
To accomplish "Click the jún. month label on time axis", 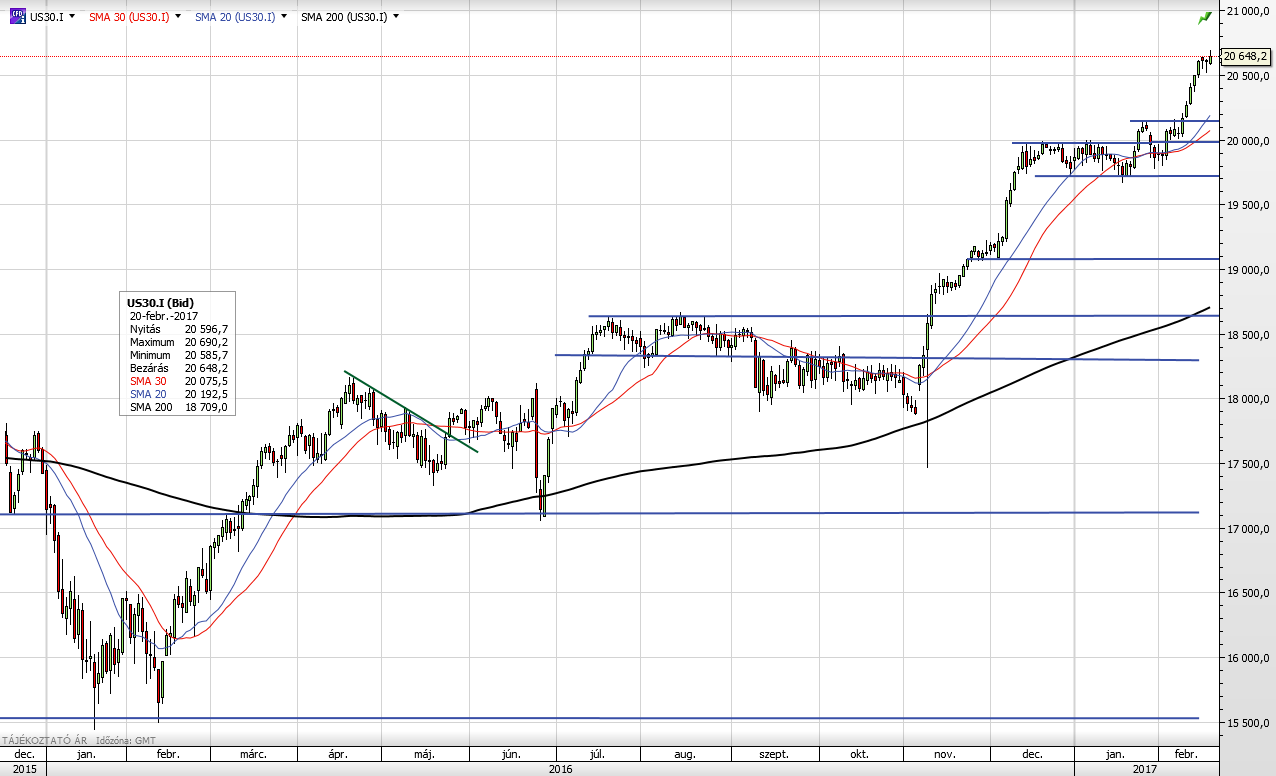I will (513, 753).
